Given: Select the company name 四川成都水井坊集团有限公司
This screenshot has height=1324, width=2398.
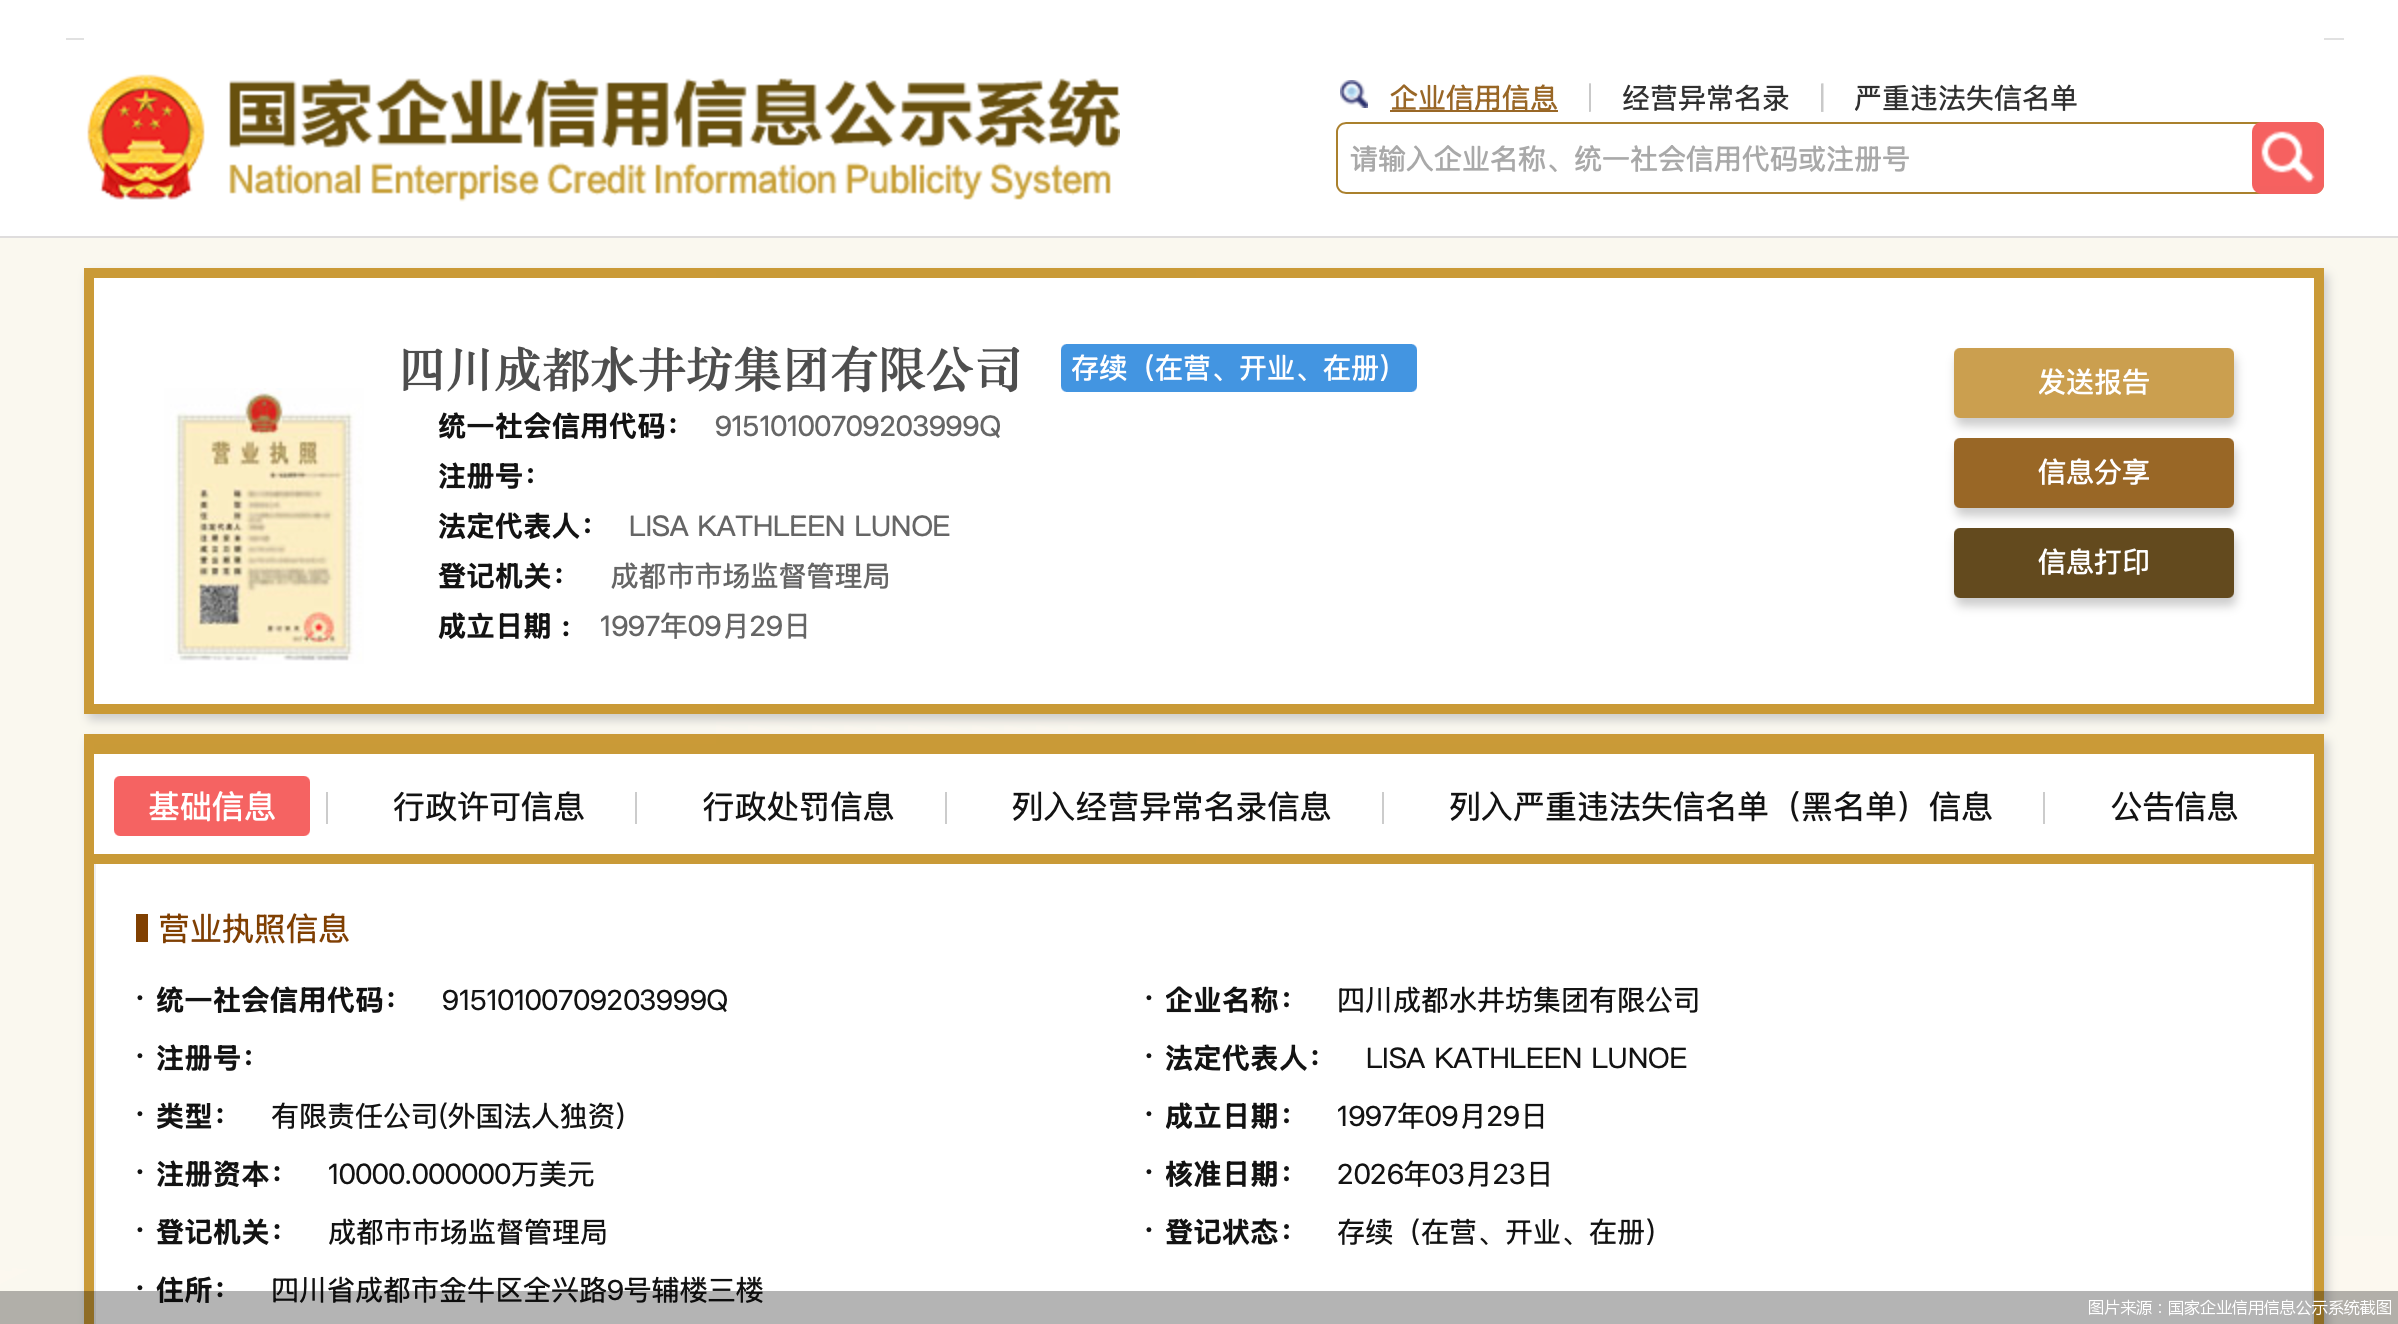Looking at the screenshot, I should pos(707,368).
